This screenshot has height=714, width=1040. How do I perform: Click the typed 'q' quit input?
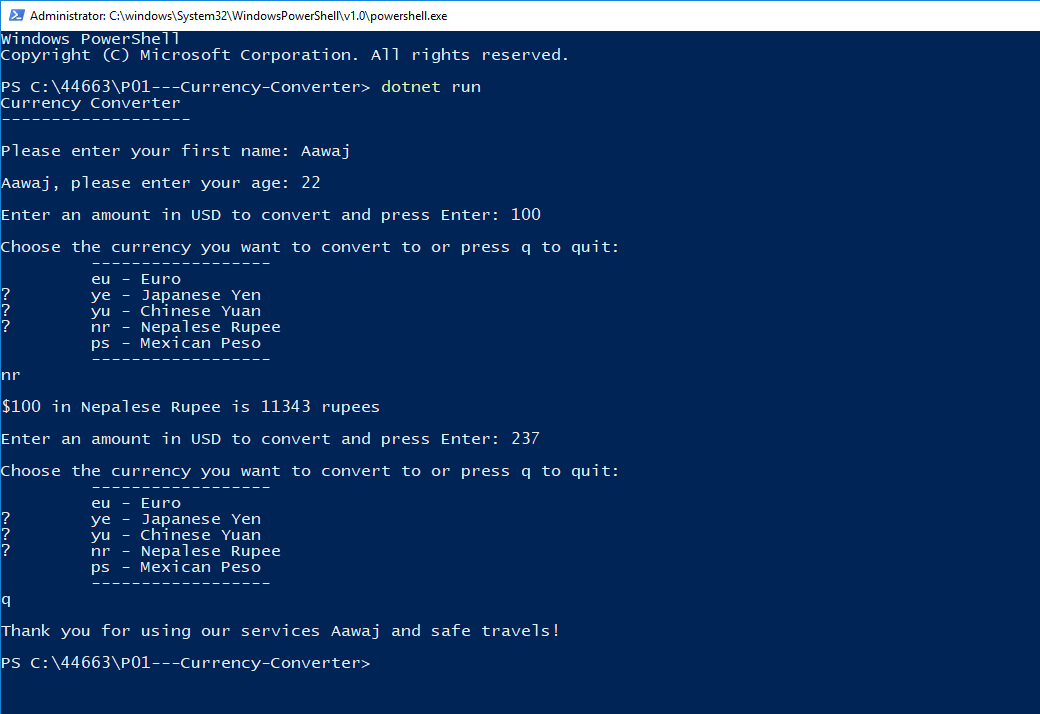[5, 598]
